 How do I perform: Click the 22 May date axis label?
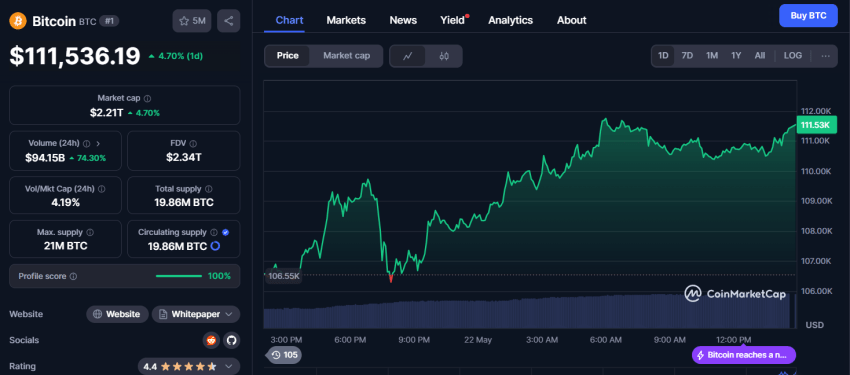478,340
